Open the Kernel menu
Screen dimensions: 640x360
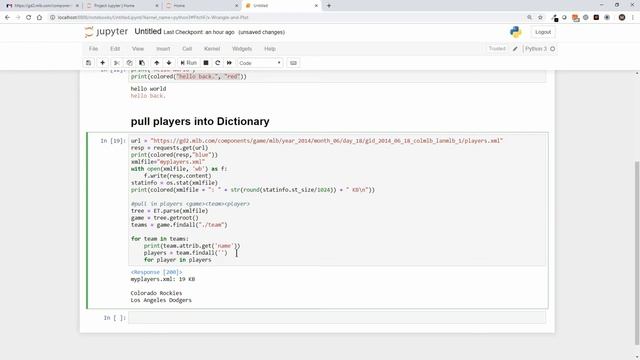point(212,49)
